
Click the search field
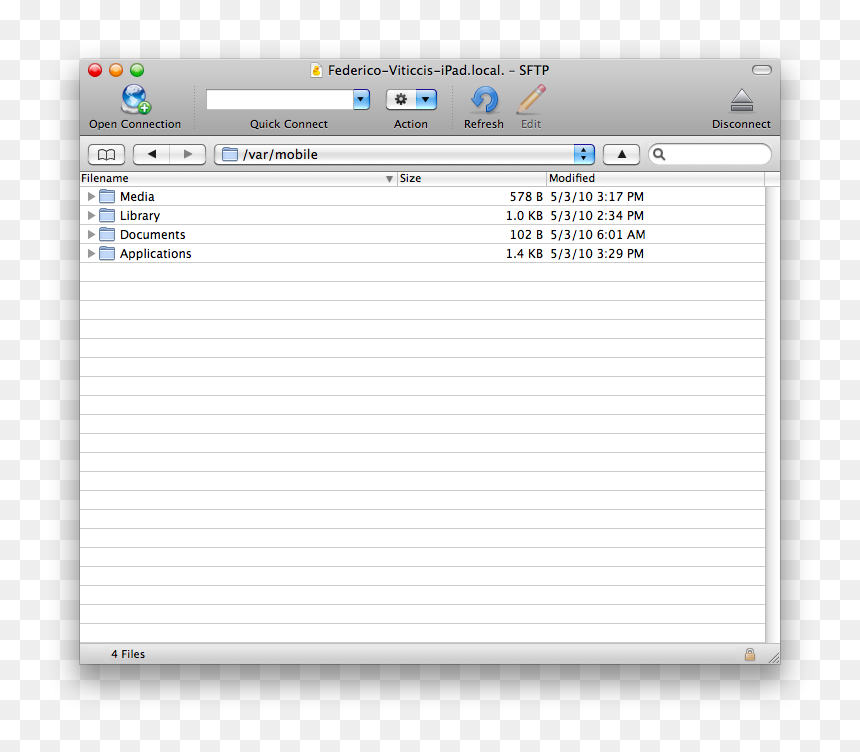(710, 155)
